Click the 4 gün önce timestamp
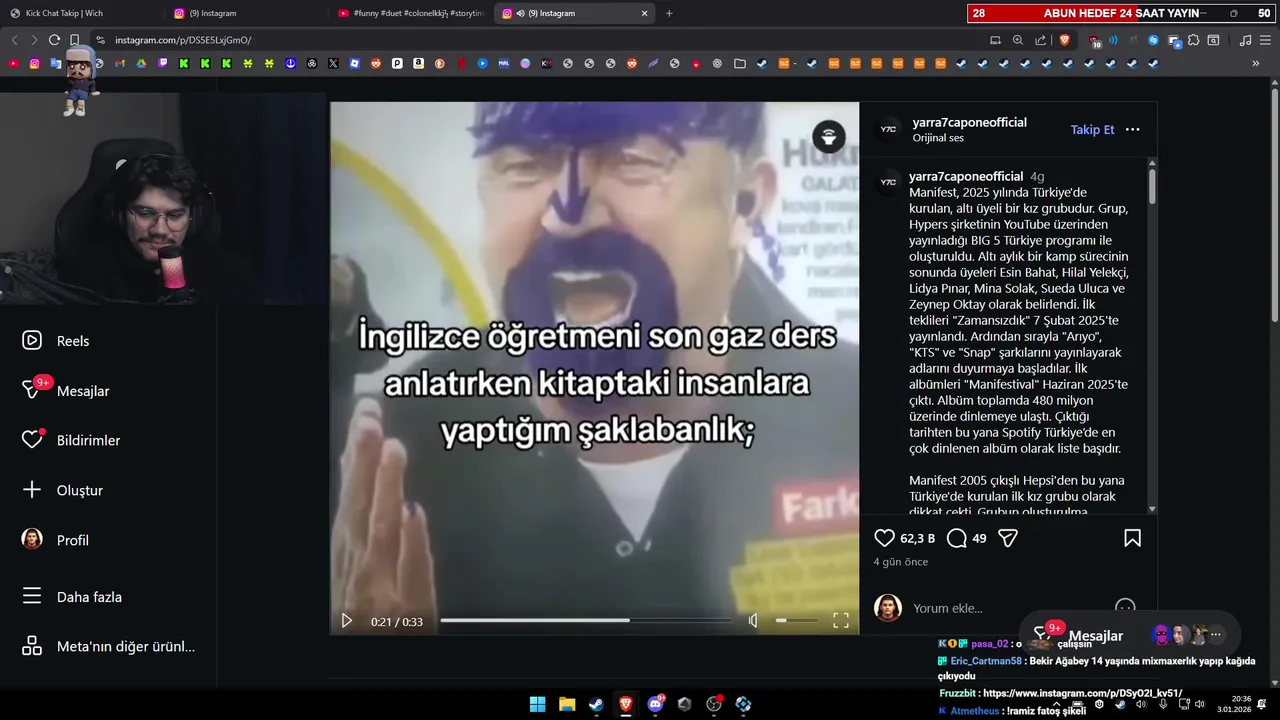 [901, 562]
